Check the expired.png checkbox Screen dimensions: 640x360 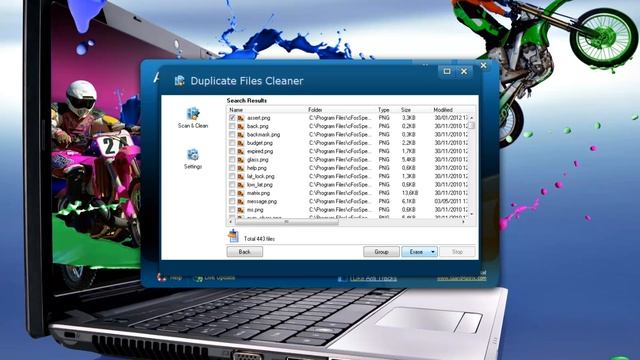[x=232, y=151]
